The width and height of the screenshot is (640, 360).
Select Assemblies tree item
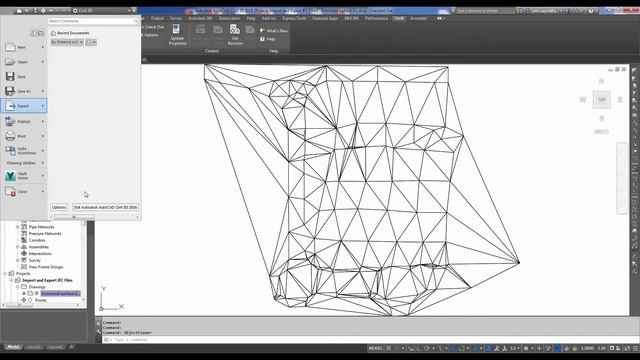click(x=39, y=247)
